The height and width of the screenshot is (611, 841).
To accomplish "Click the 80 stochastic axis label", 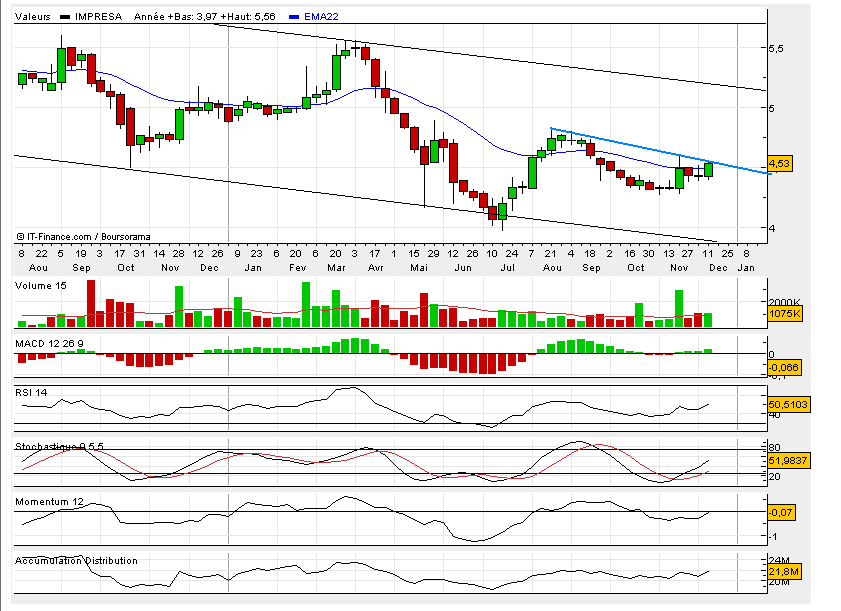I will tap(774, 447).
